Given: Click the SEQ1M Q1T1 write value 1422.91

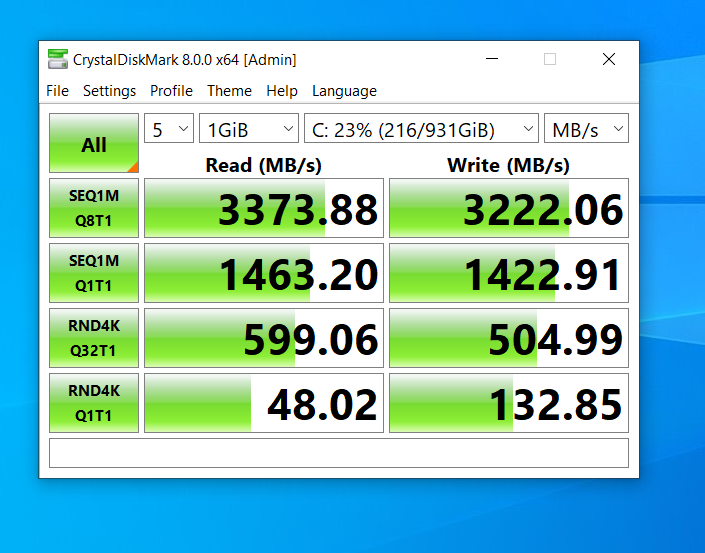Looking at the screenshot, I should tap(509, 273).
